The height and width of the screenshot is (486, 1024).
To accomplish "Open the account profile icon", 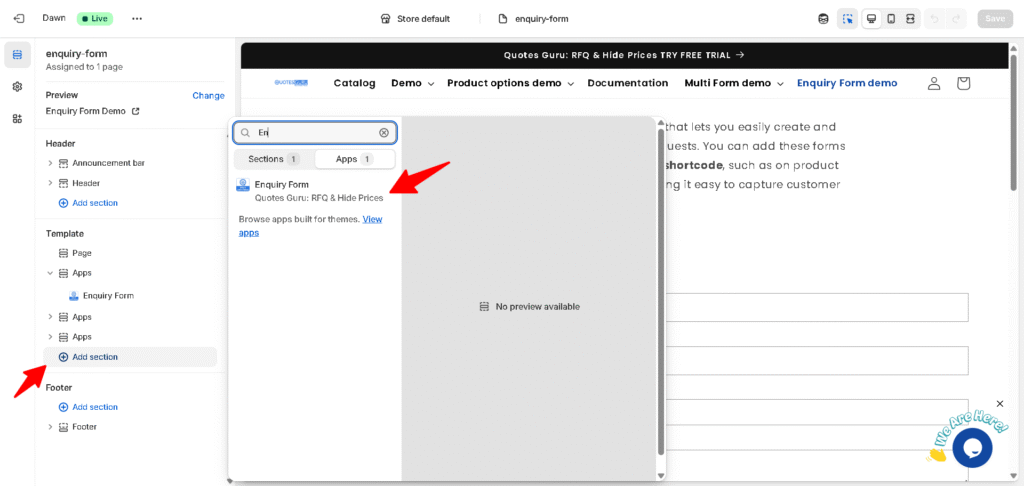I will tap(933, 83).
